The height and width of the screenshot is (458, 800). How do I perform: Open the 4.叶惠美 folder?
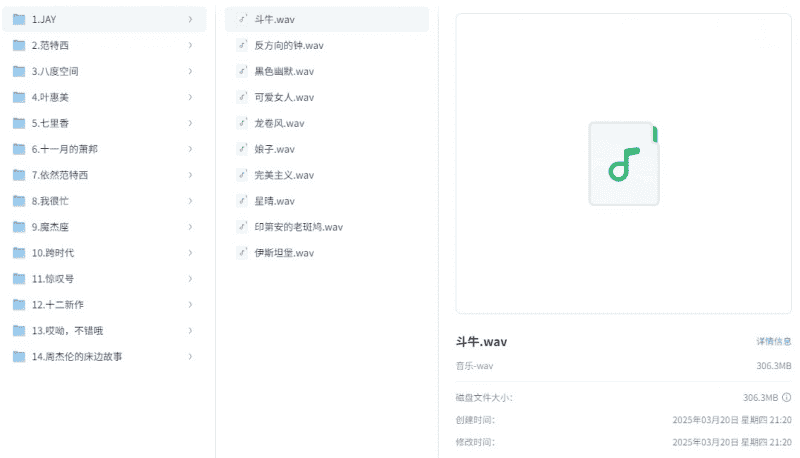(x=100, y=97)
